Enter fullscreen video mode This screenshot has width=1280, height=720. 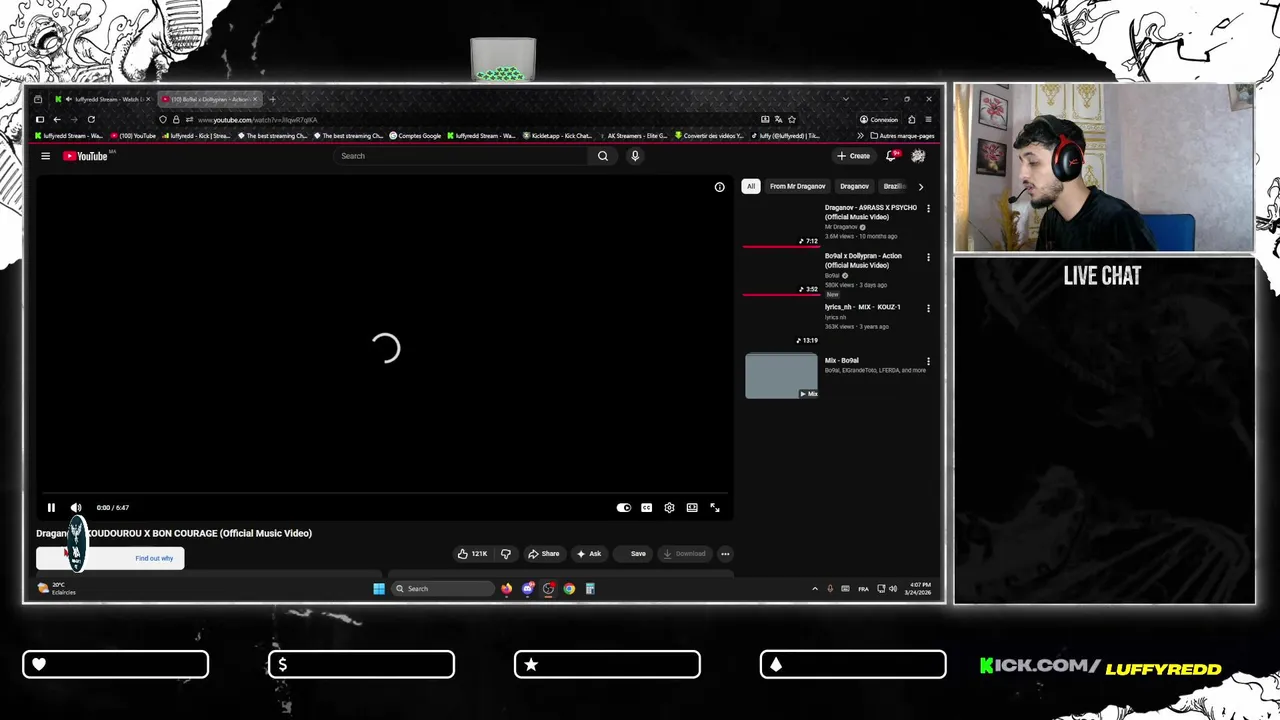[x=715, y=508]
